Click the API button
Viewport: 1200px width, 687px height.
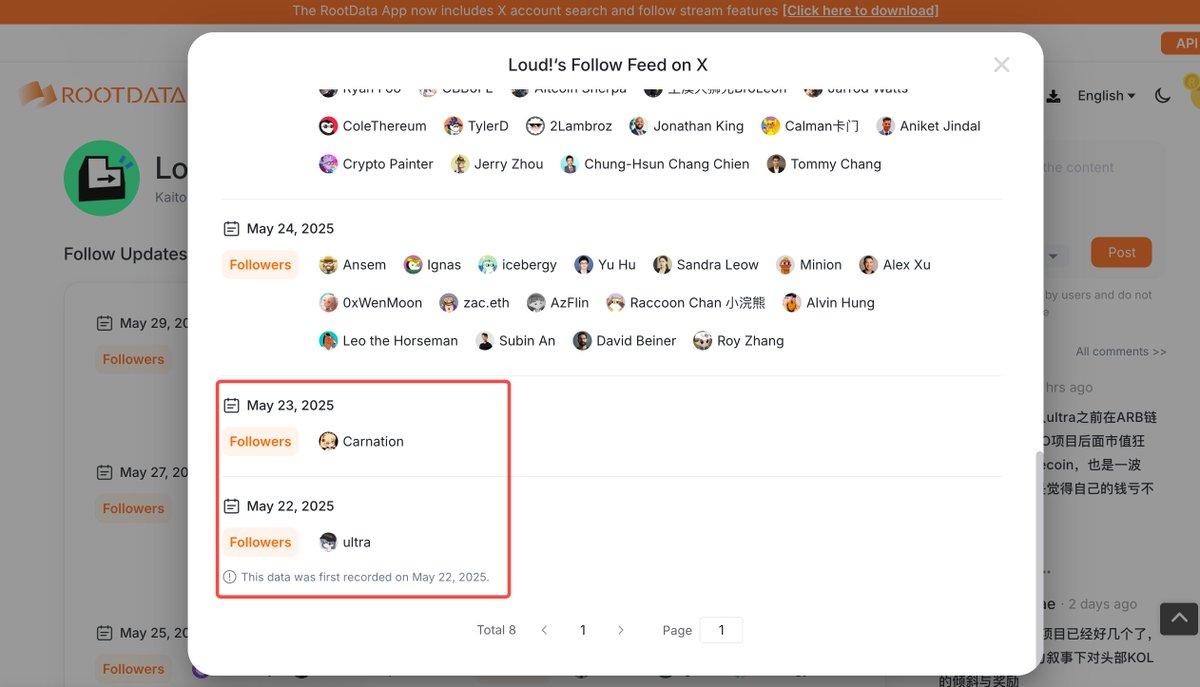pyautogui.click(x=1181, y=43)
